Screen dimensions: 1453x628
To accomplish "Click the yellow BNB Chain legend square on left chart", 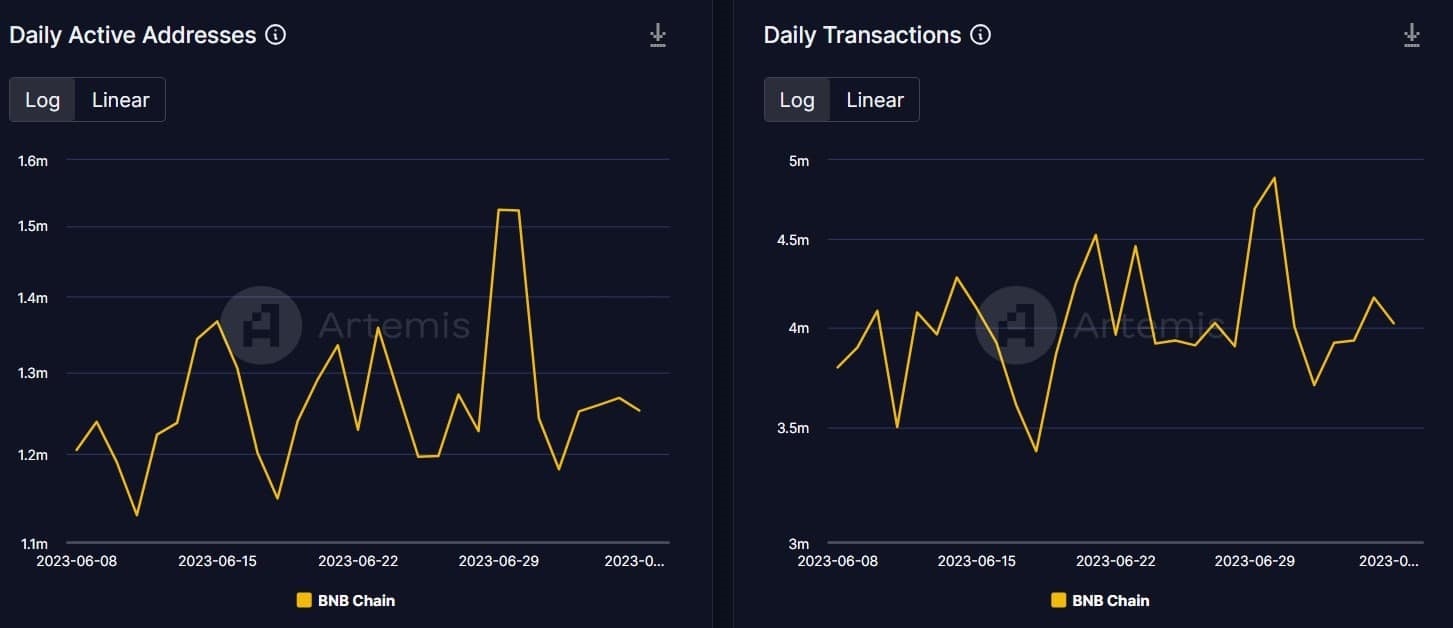I will pos(302,600).
